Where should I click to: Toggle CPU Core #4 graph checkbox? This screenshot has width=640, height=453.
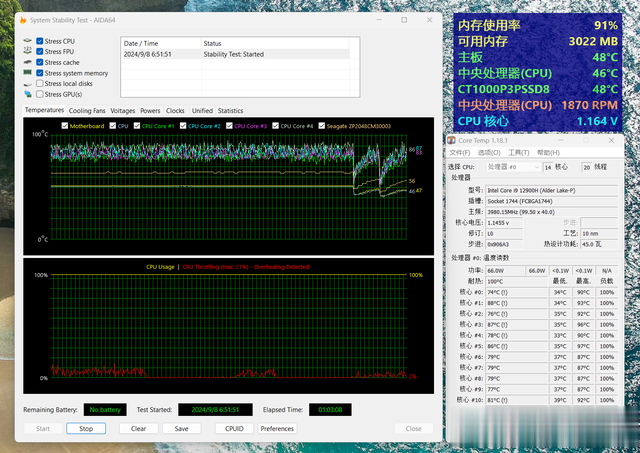[x=276, y=126]
